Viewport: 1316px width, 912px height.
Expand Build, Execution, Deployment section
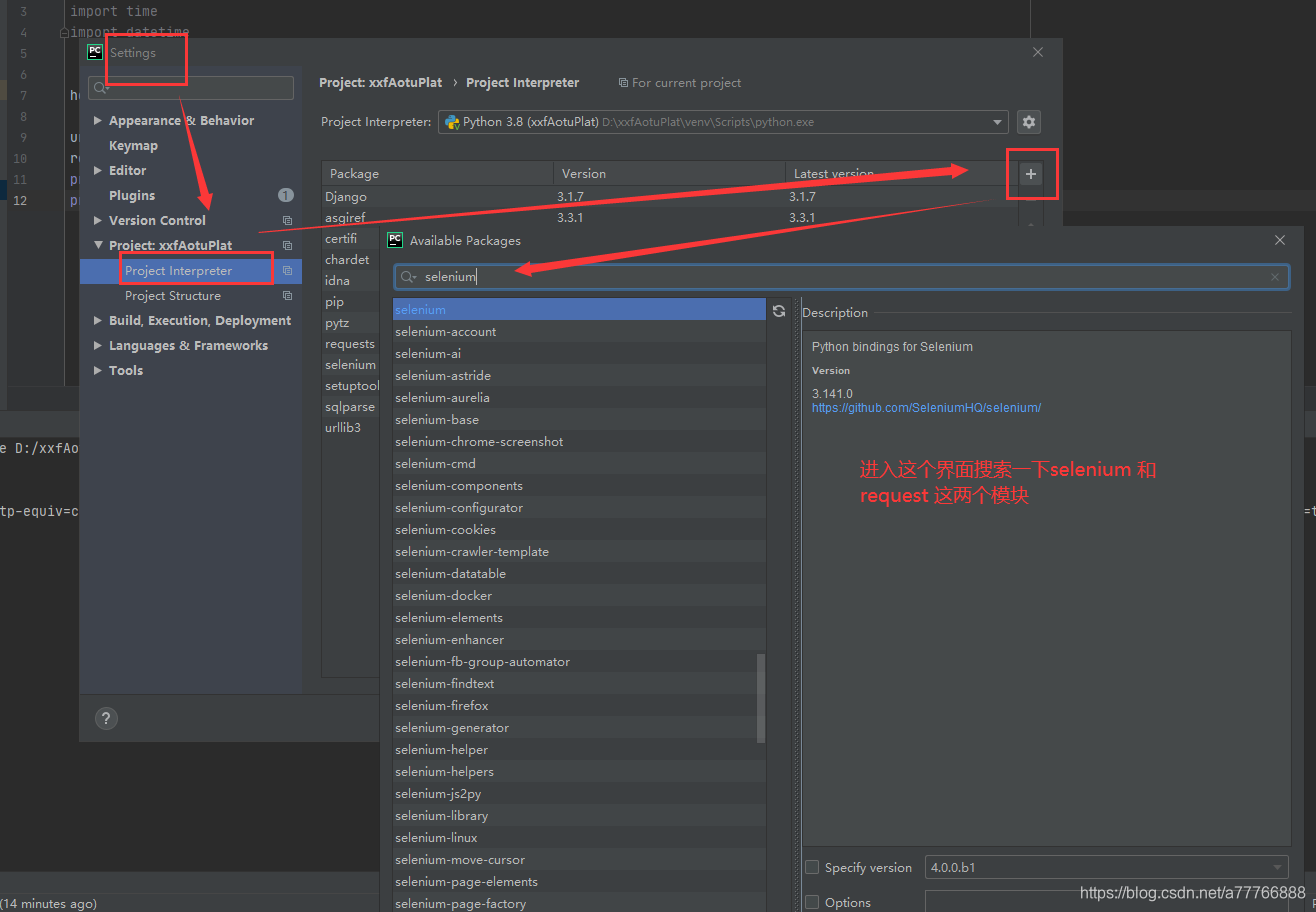coord(98,320)
